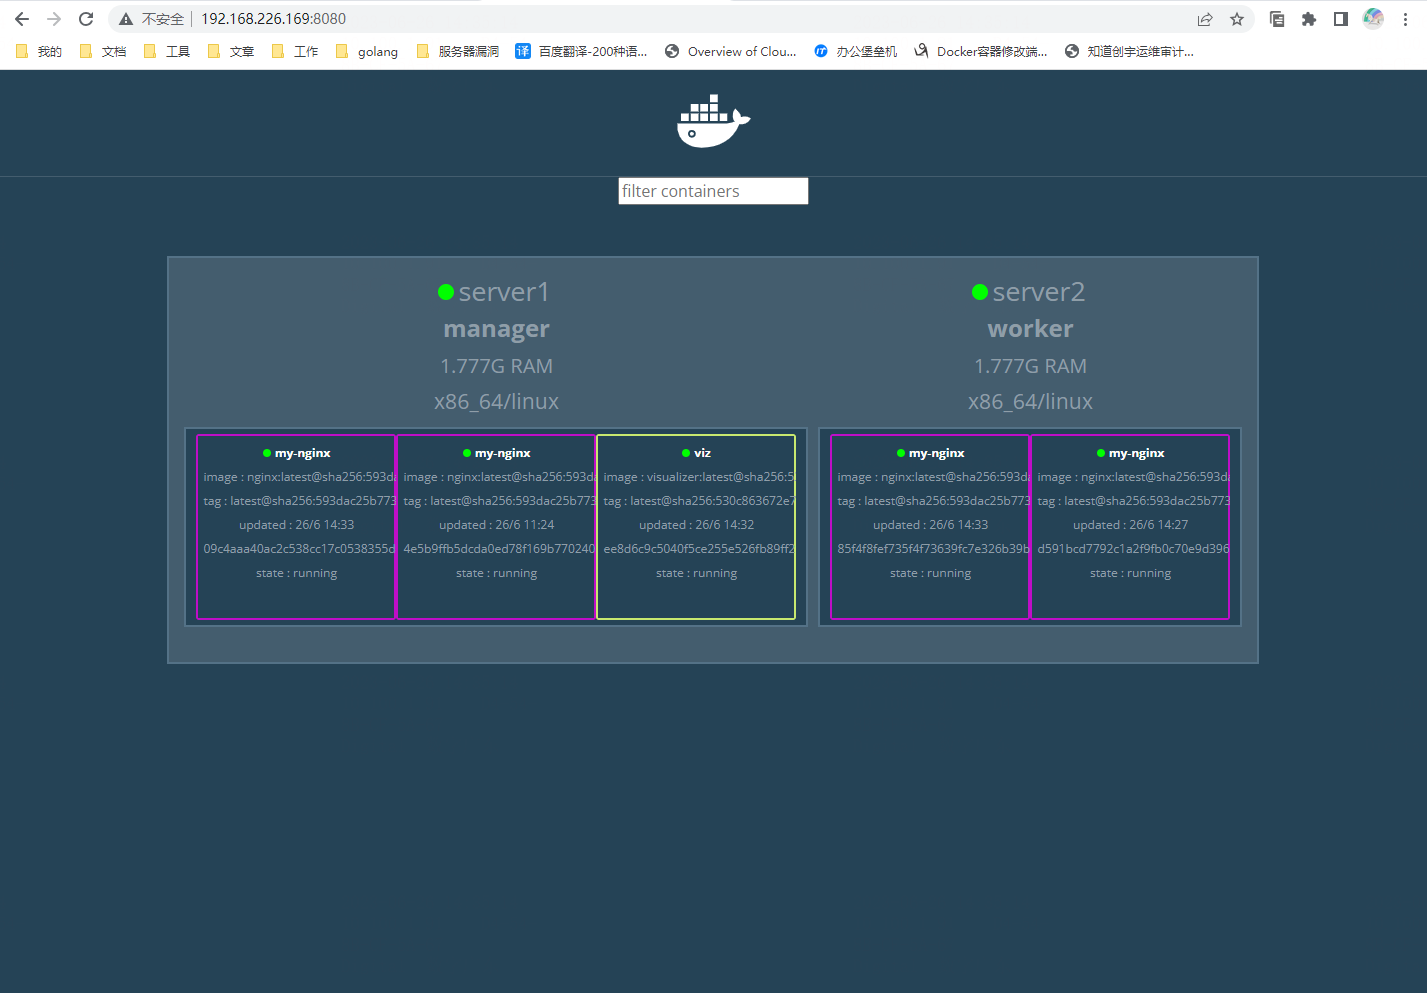Open Chrome three-dot menu
The height and width of the screenshot is (993, 1427).
(x=1405, y=19)
